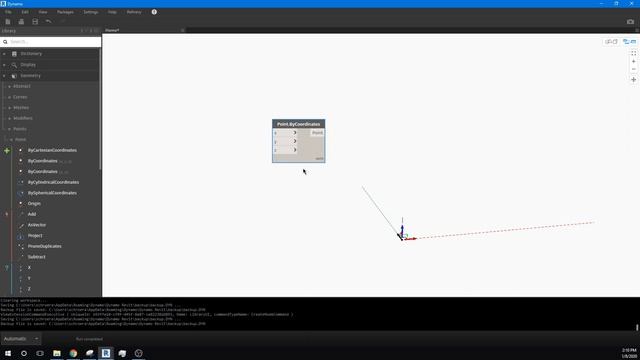Viewport: 640px width, 360px height.
Task: Close the Home* workspace tab
Action: [182, 30]
